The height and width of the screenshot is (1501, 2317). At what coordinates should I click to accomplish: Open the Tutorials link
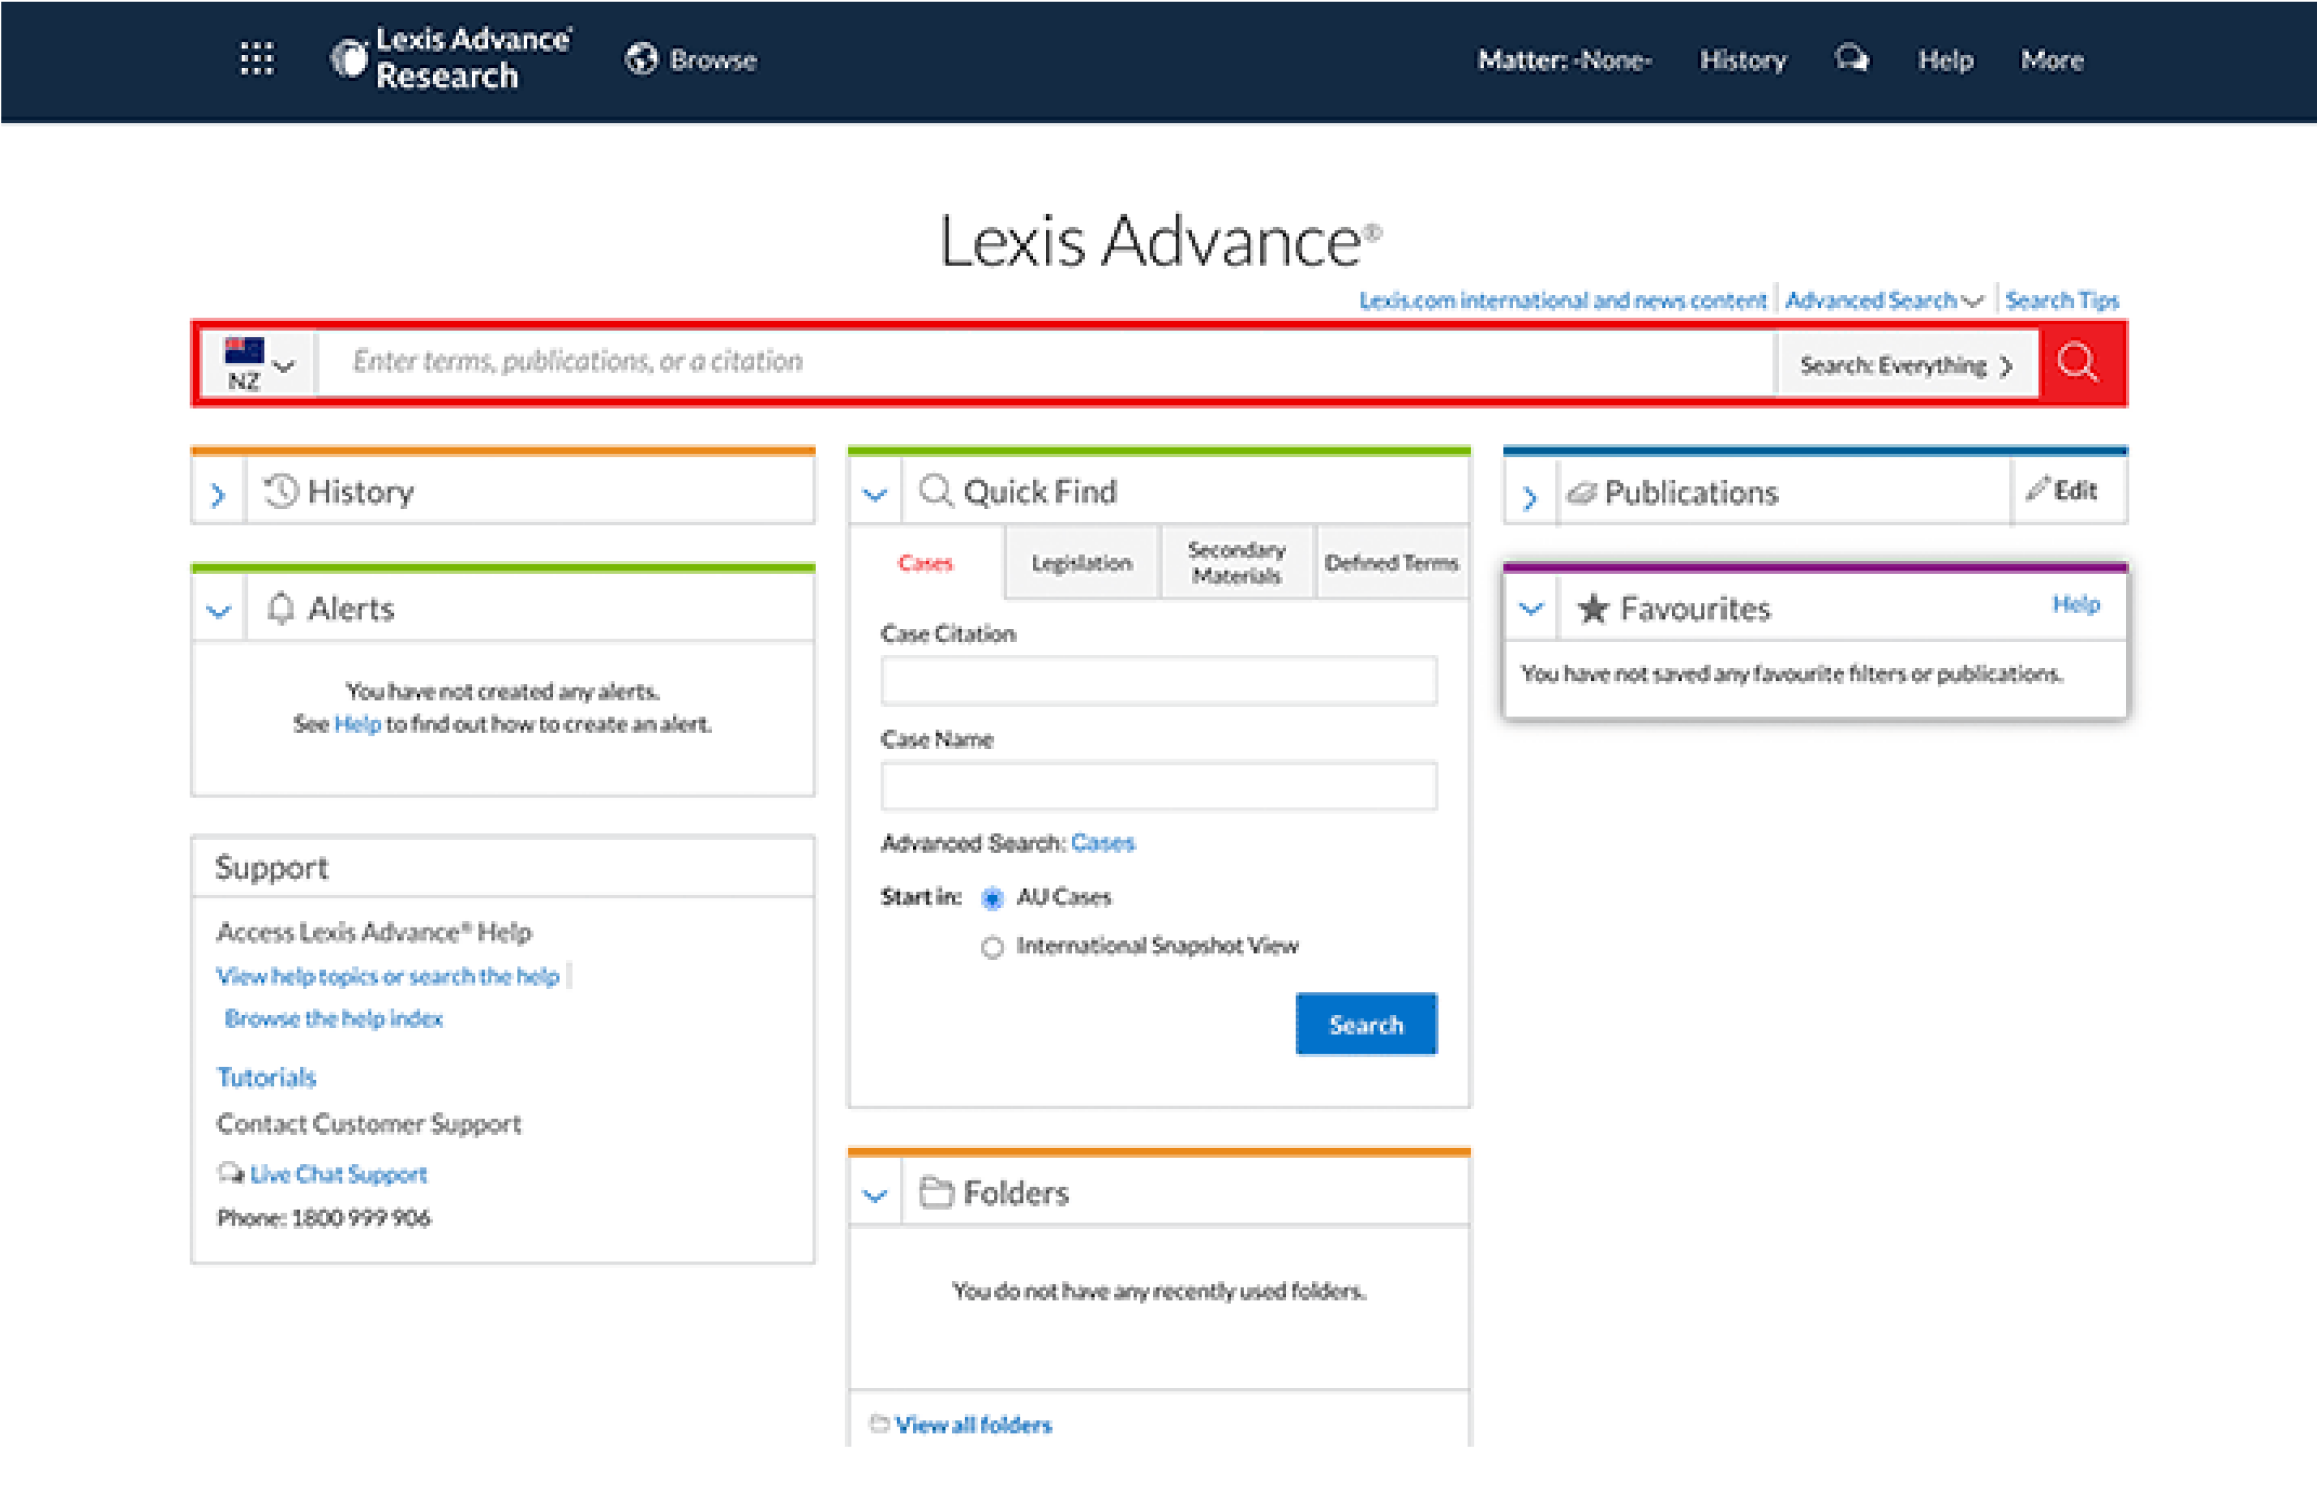tap(266, 1077)
